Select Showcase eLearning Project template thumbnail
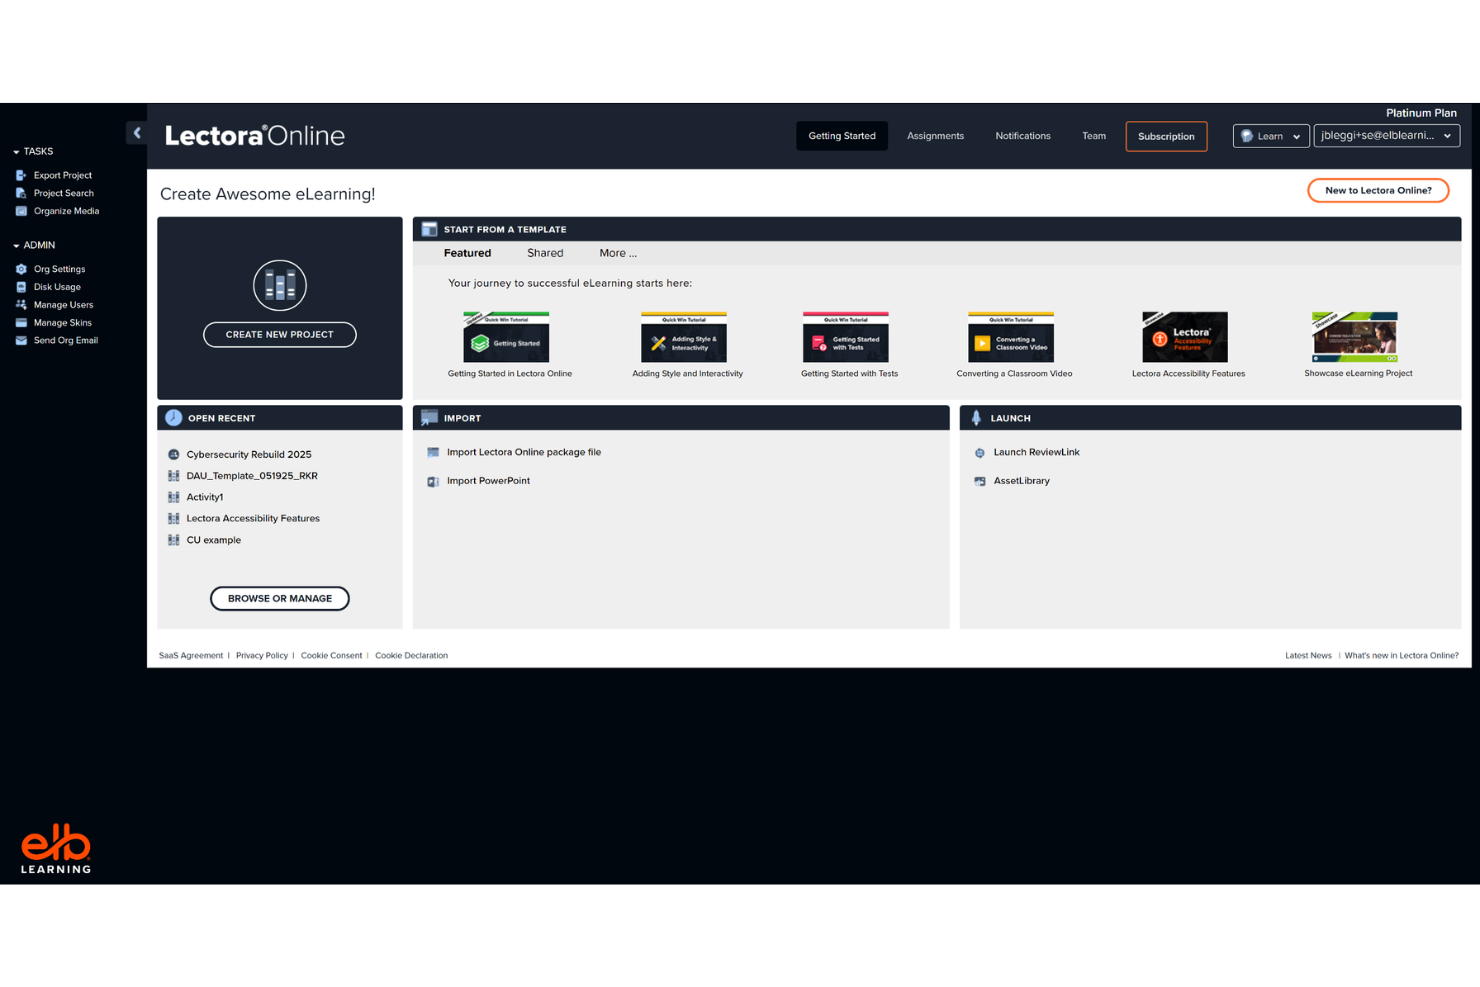This screenshot has height=987, width=1480. tap(1355, 337)
